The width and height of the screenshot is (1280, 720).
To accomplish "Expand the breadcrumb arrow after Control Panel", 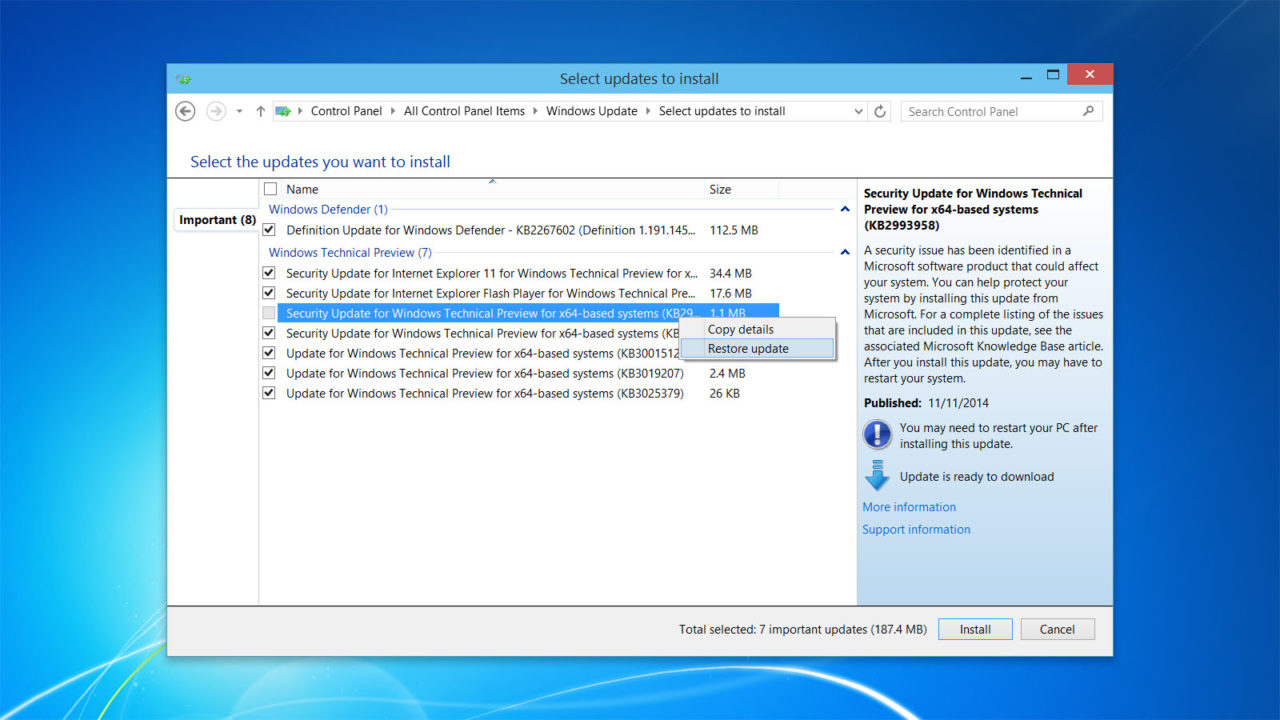I will (x=393, y=112).
